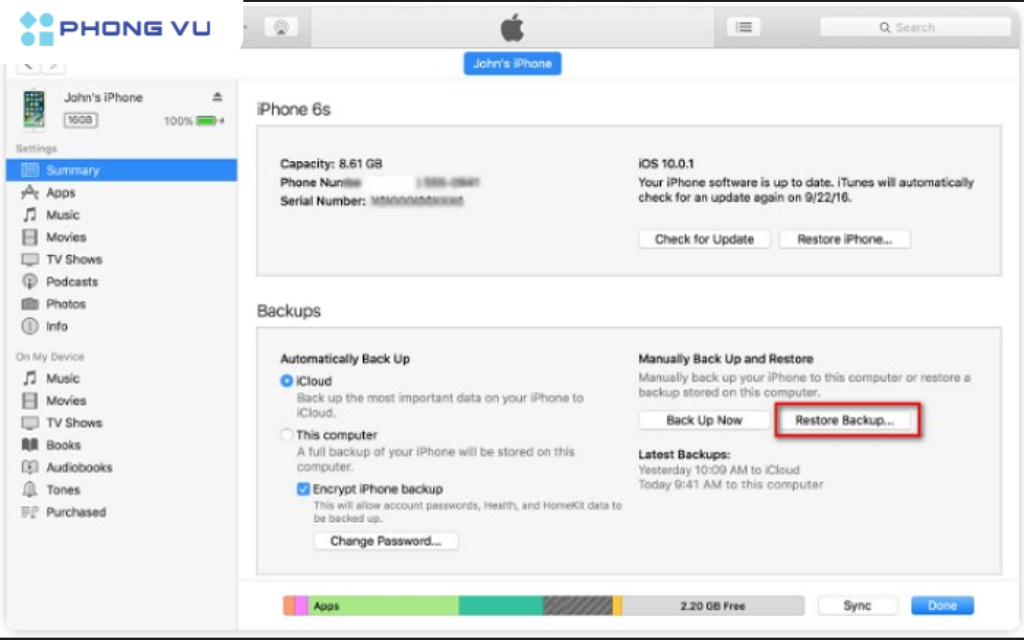Click the Search field

(915, 27)
